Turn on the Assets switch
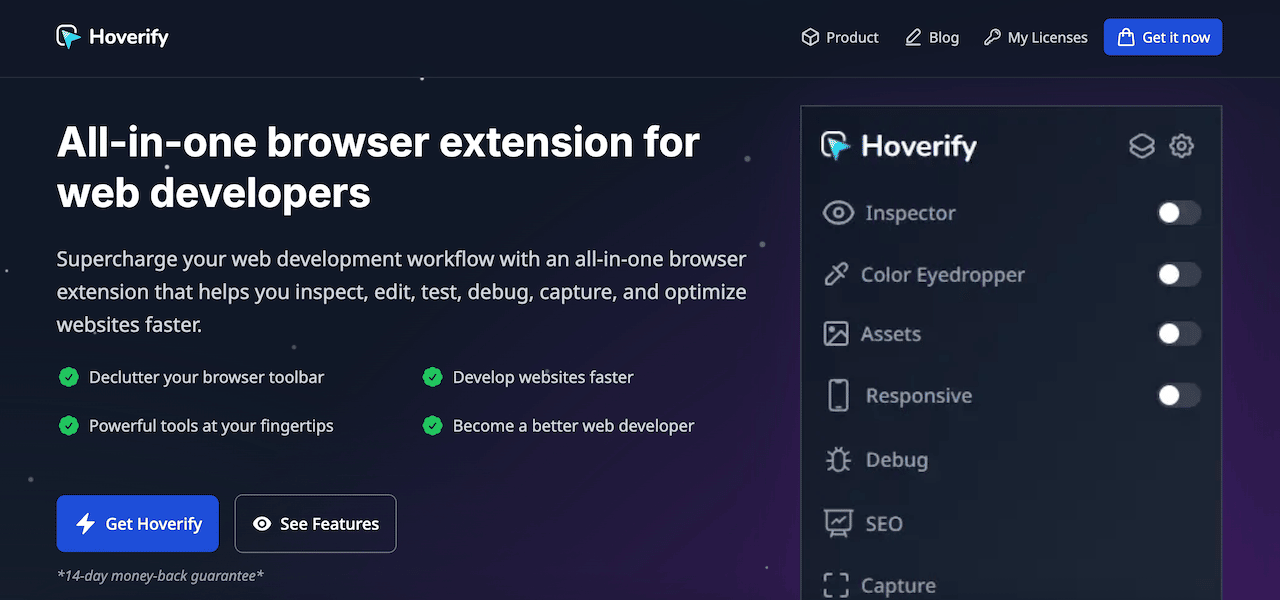 1179,334
